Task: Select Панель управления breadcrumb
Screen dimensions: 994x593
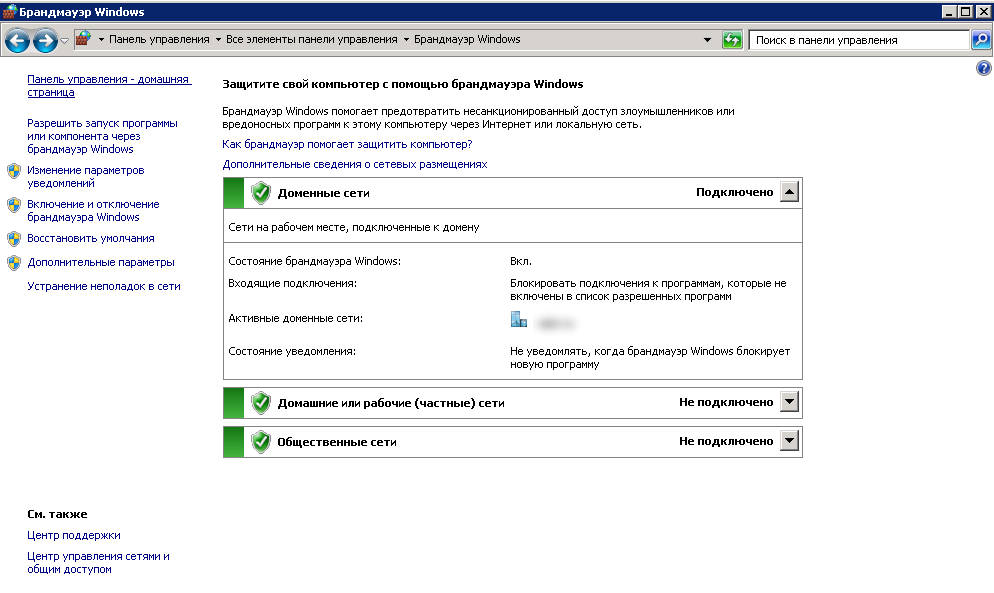Action: click(x=159, y=39)
